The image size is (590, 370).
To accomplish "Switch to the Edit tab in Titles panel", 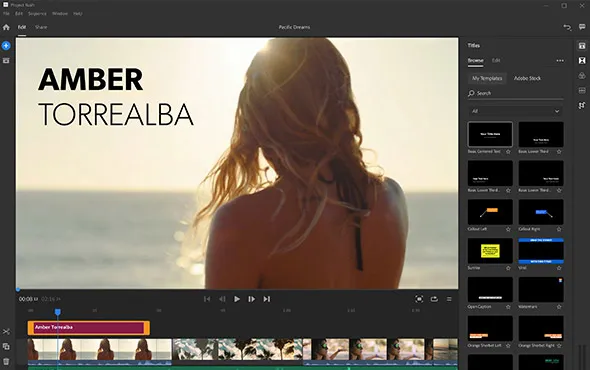I will tap(496, 61).
